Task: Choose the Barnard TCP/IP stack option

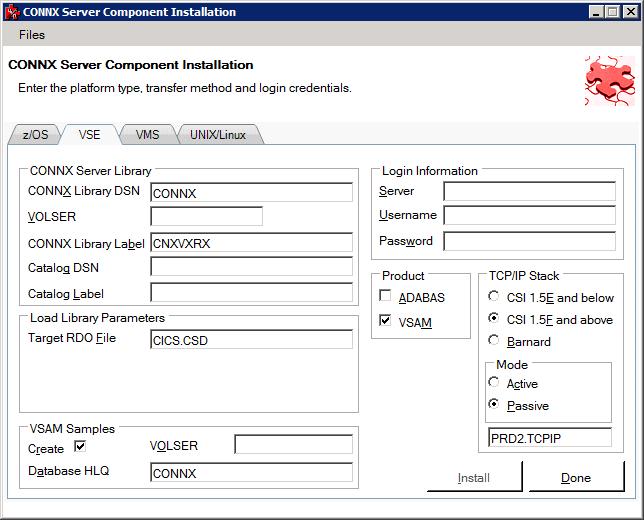Action: click(494, 341)
